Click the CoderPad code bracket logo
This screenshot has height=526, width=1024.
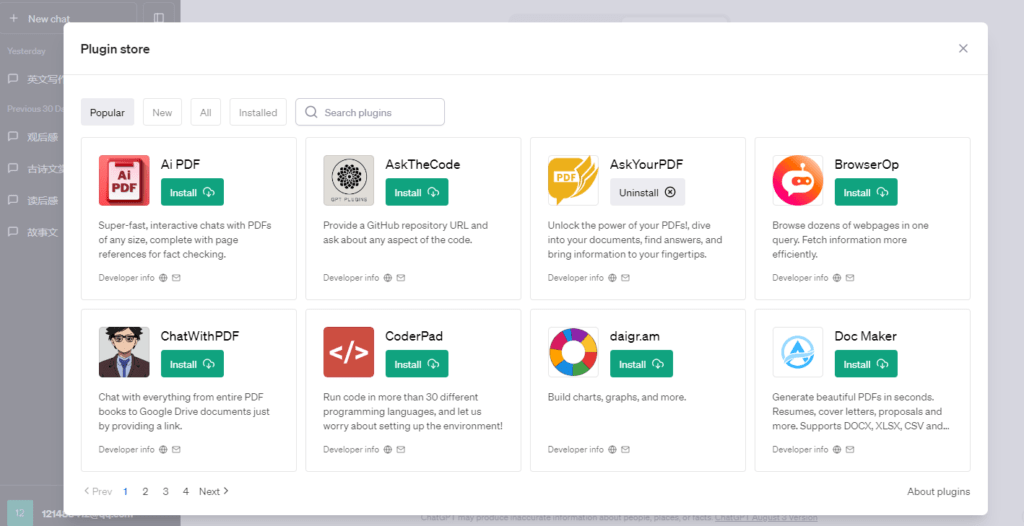pos(349,352)
